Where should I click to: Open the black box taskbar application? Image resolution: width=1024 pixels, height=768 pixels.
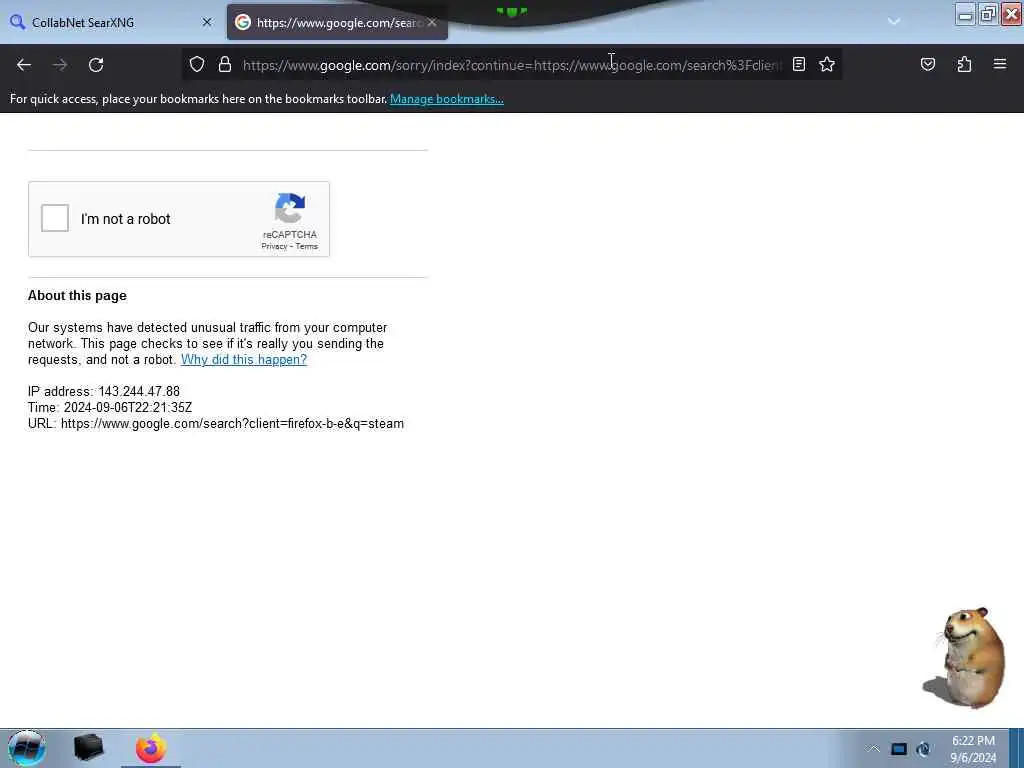pyautogui.click(x=88, y=748)
